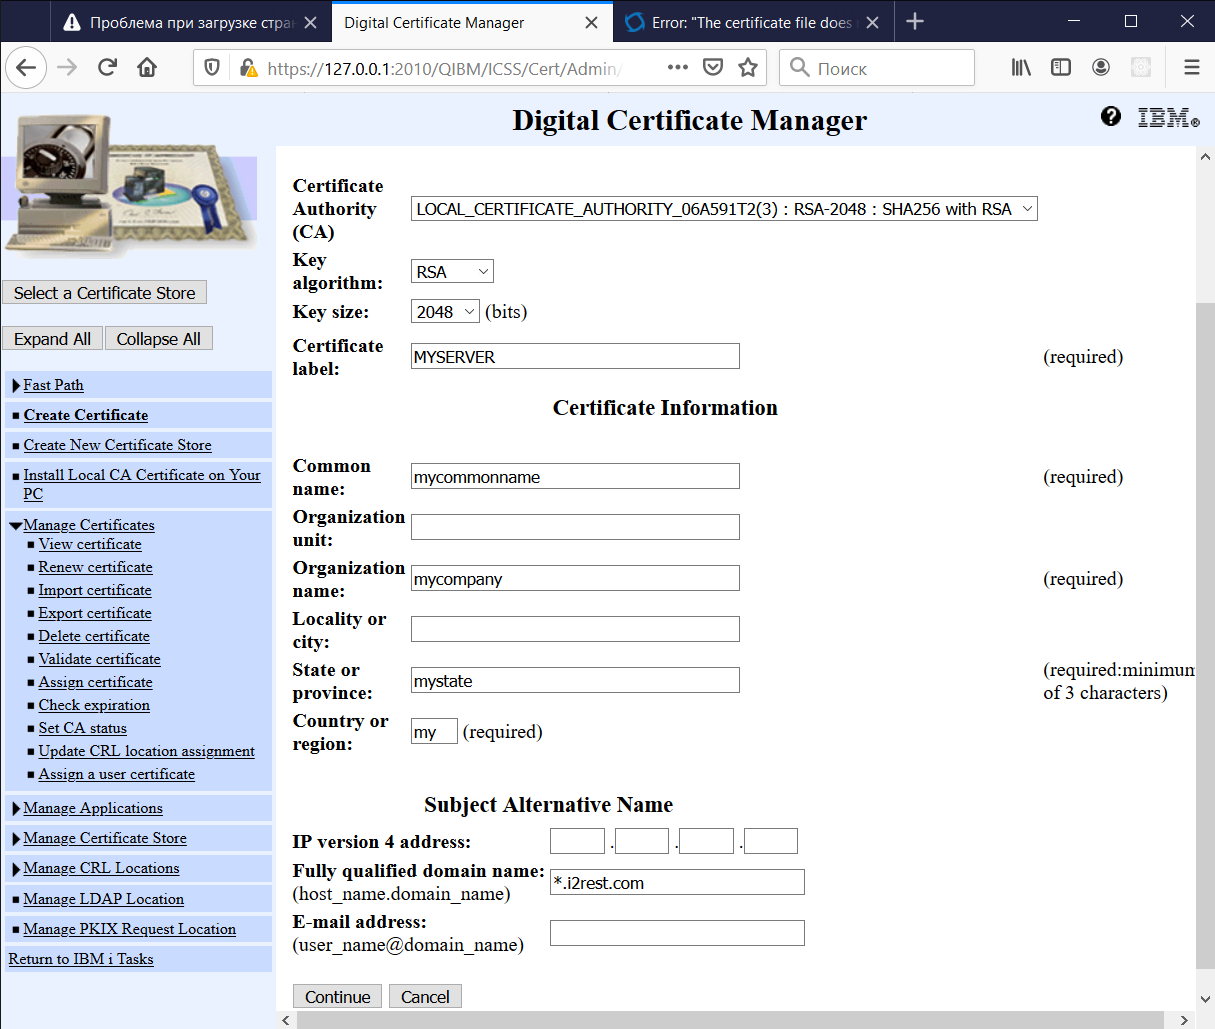Save the page to Pocket icon
Image resolution: width=1215 pixels, height=1029 pixels.
[713, 67]
